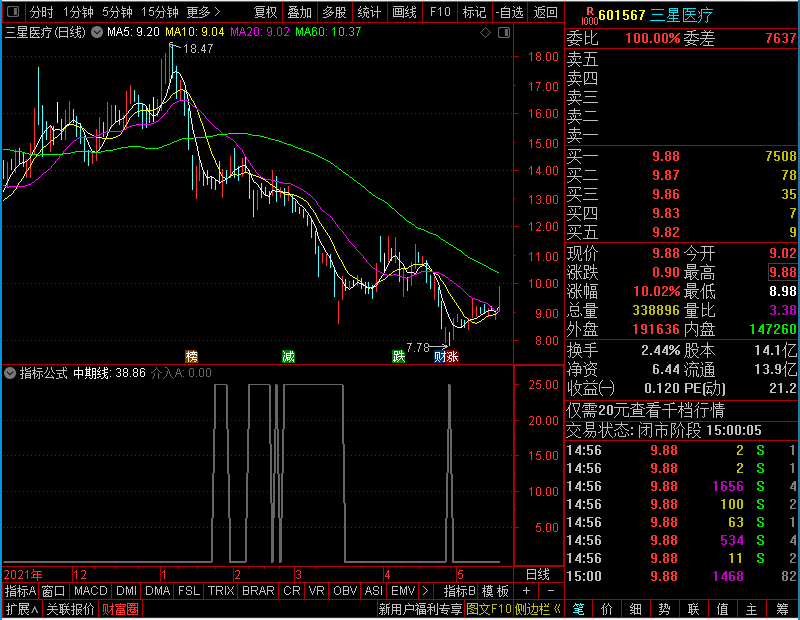Select the BRAR indicator tab
This screenshot has width=800, height=620.
(x=258, y=591)
